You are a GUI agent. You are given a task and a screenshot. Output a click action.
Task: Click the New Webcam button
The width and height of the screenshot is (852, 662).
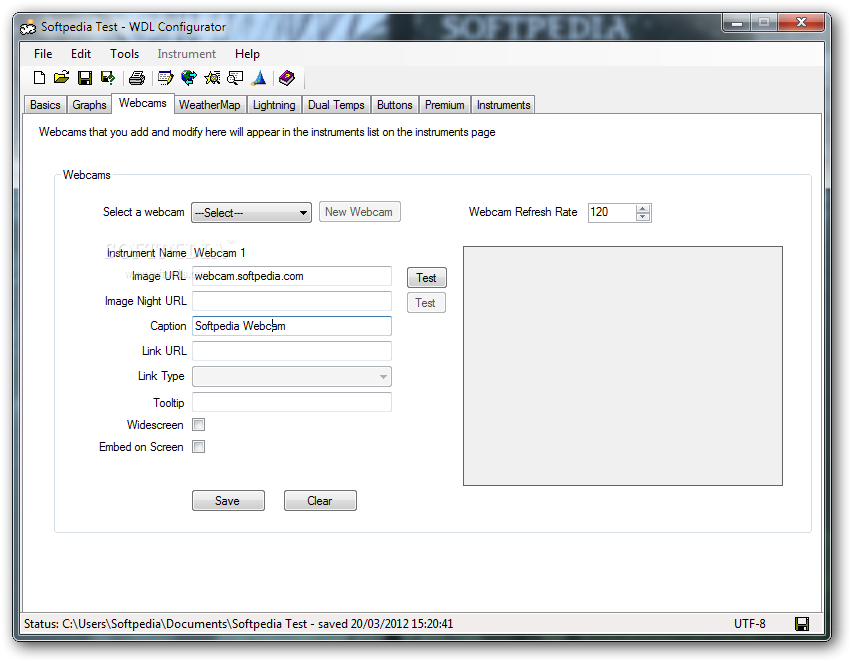[x=359, y=212]
